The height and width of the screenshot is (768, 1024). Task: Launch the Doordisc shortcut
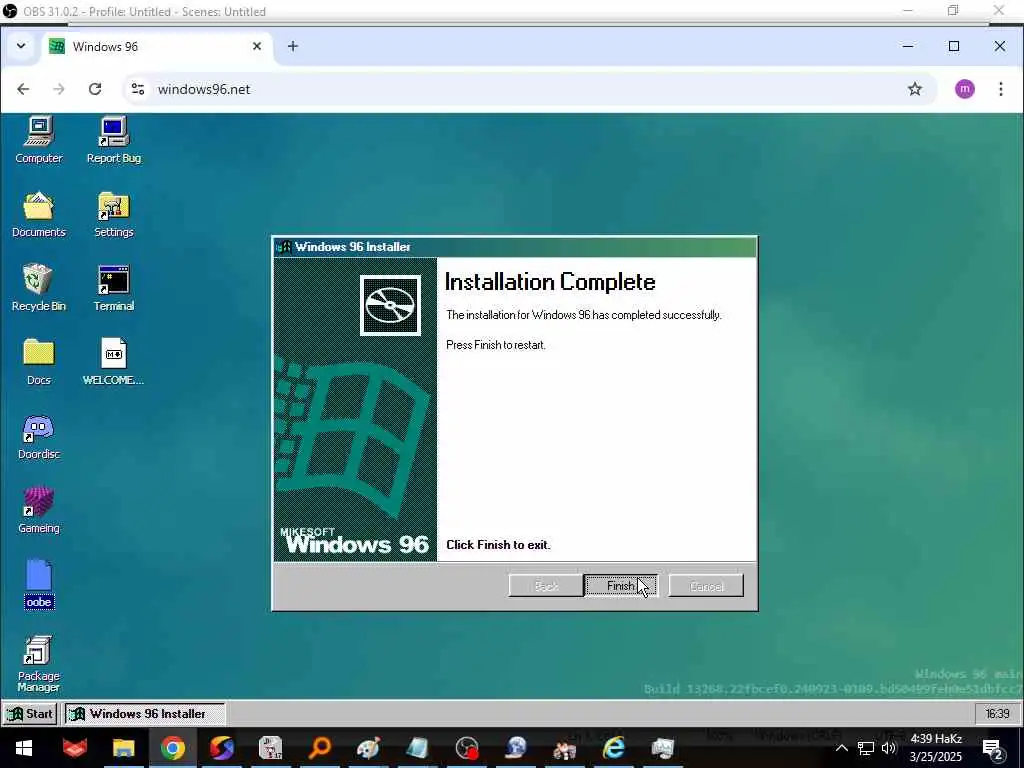39,436
